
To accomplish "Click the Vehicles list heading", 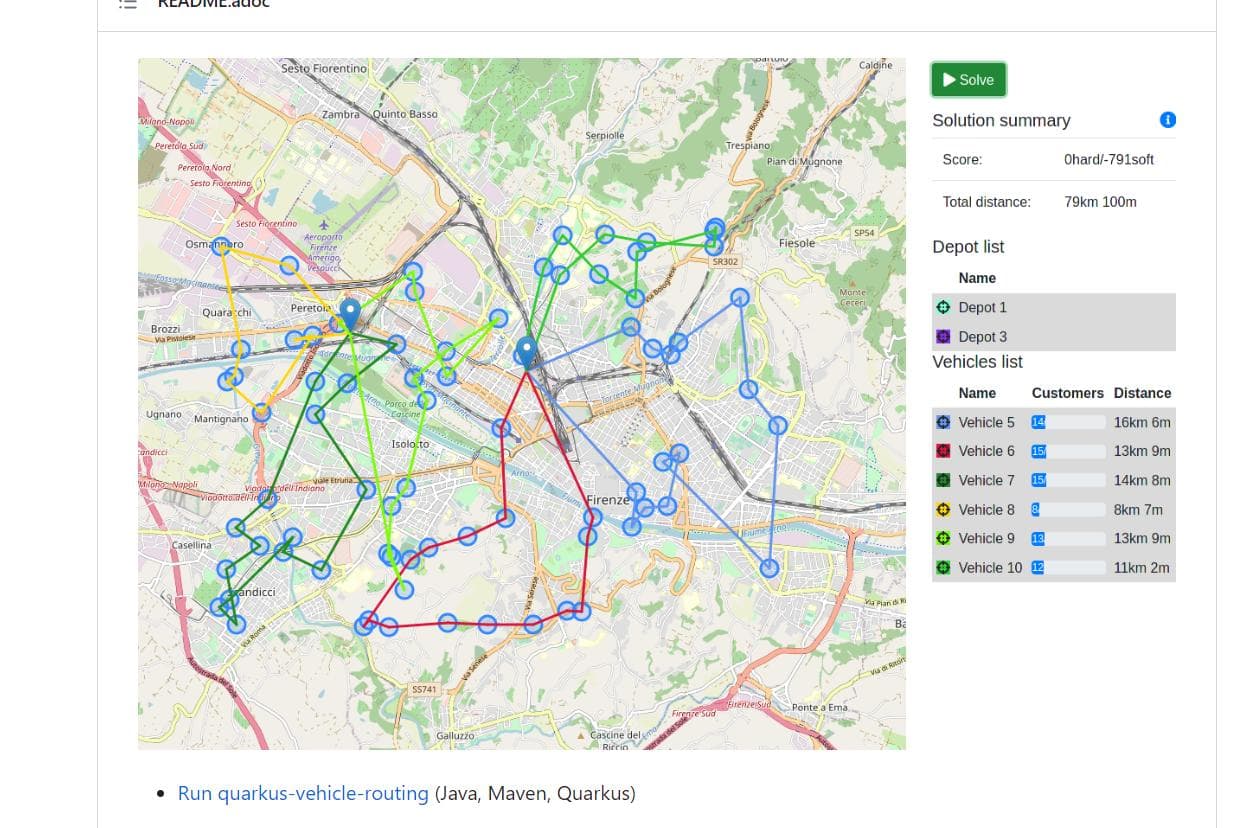I will click(x=977, y=362).
